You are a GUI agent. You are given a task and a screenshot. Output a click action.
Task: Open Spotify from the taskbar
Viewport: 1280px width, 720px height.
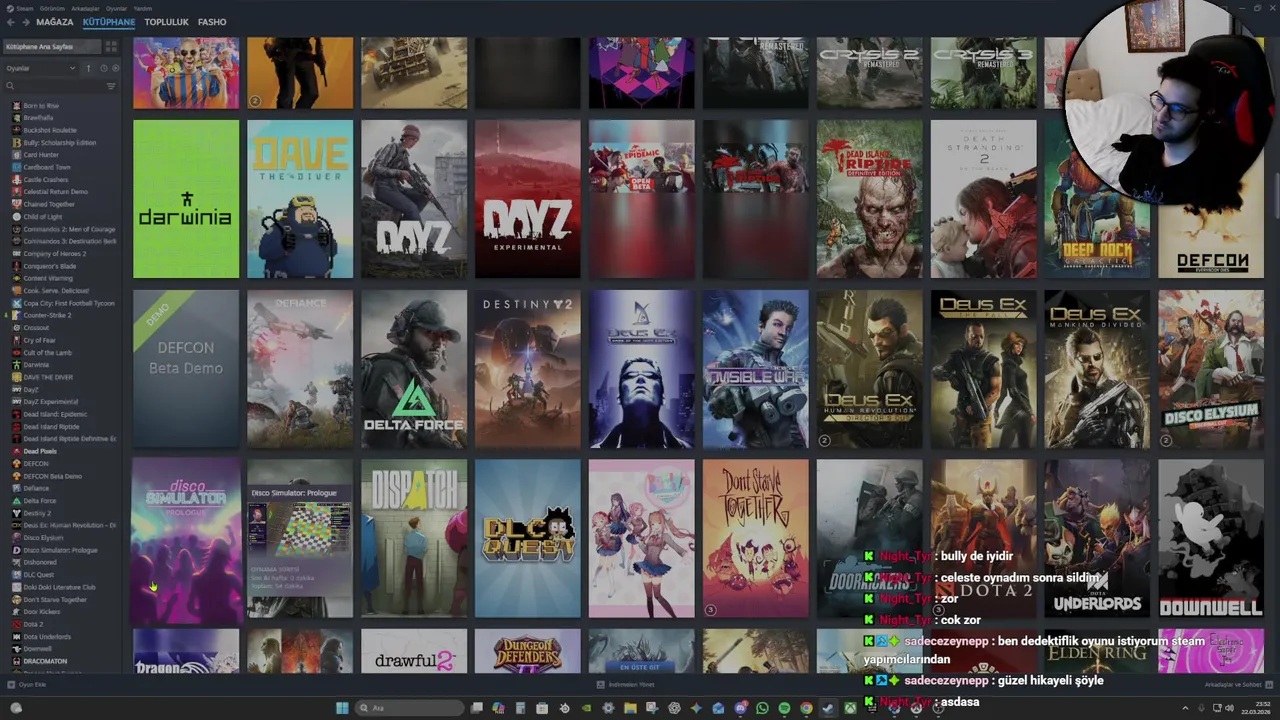(784, 708)
